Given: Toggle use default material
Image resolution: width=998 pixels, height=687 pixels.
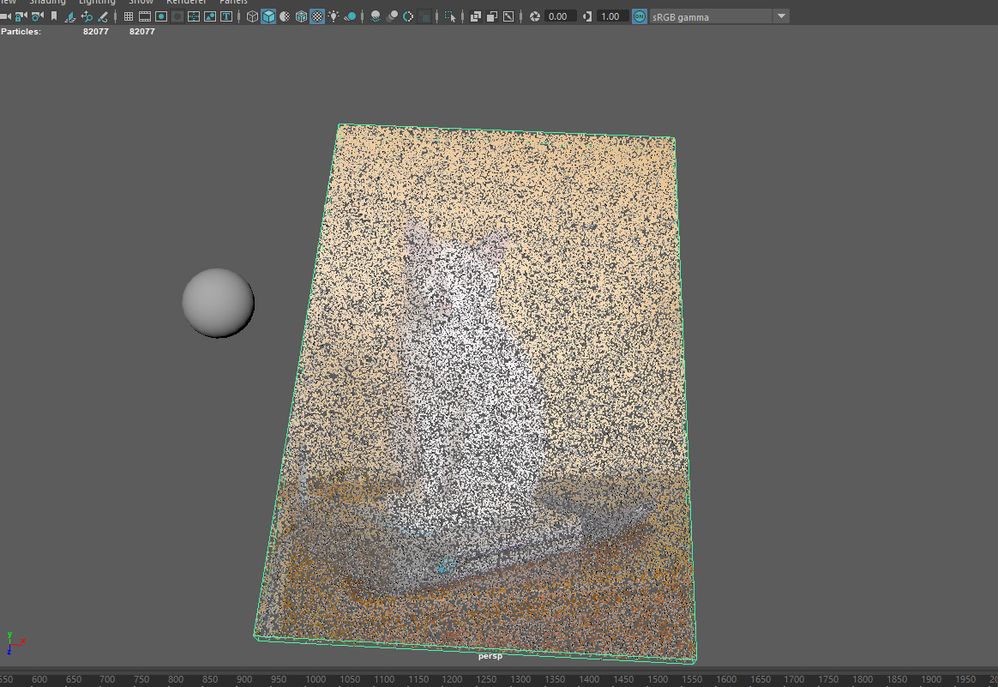Looking at the screenshot, I should point(351,16).
